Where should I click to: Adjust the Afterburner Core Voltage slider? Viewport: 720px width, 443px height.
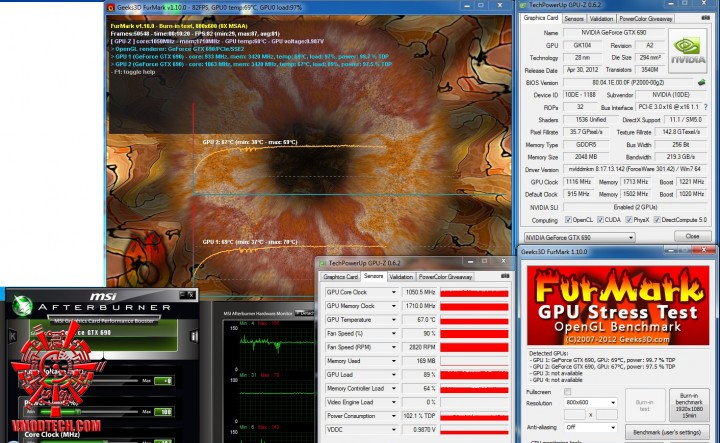[x=87, y=381]
